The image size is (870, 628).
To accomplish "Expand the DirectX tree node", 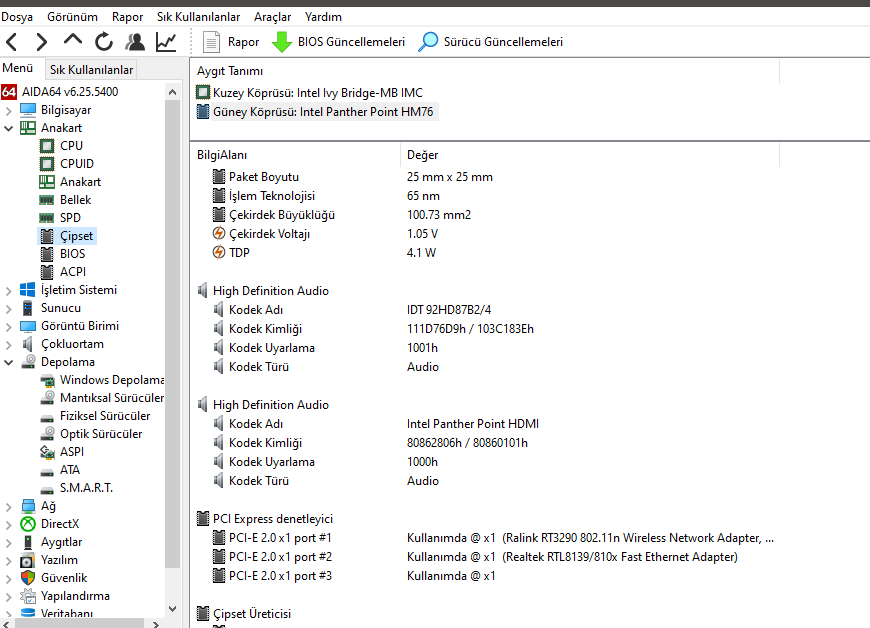I will point(8,524).
